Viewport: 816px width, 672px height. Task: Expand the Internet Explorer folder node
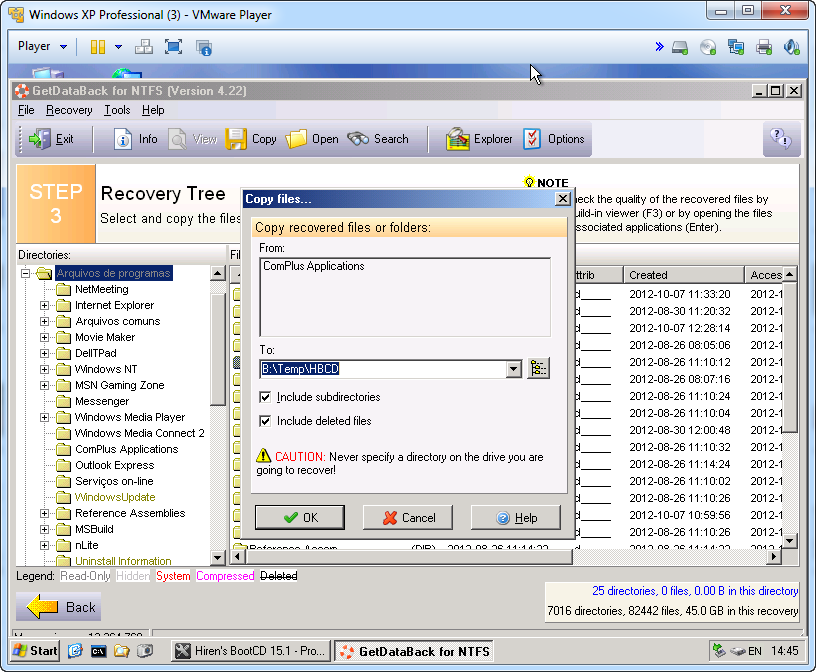(x=44, y=306)
